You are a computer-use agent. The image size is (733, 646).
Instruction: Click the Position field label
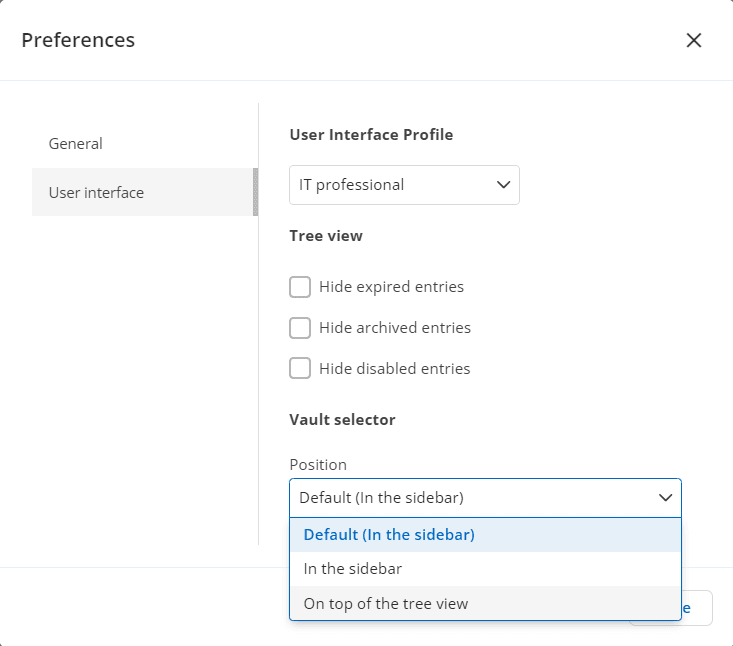pos(318,465)
